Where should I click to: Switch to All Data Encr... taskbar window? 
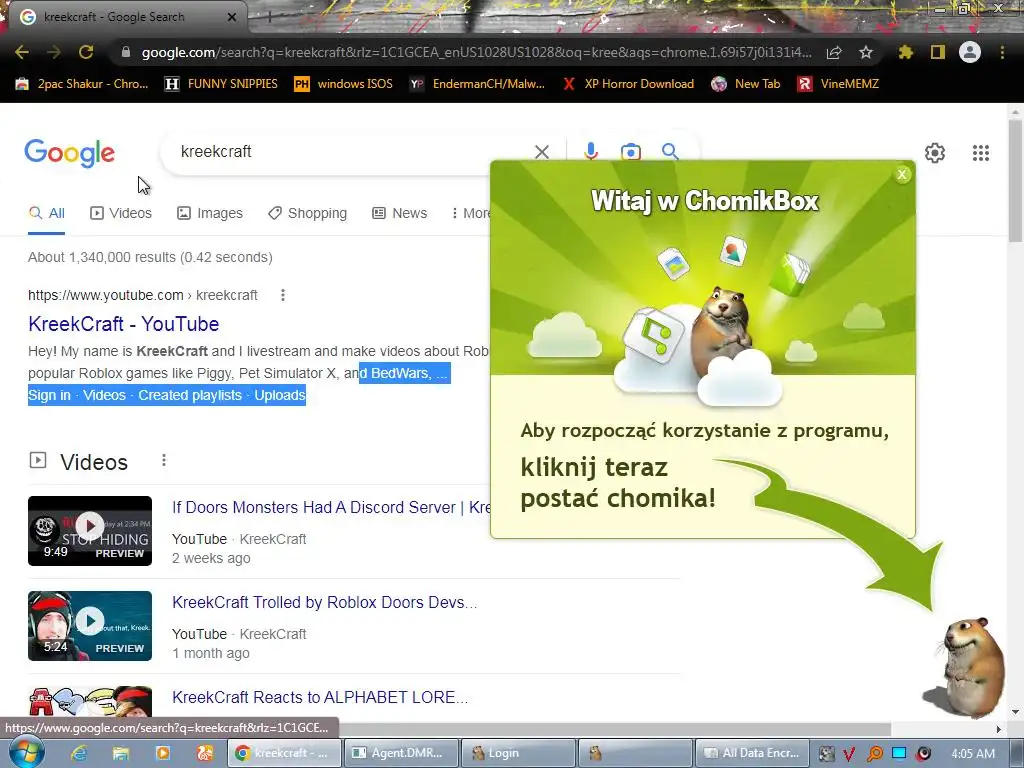pyautogui.click(x=753, y=753)
